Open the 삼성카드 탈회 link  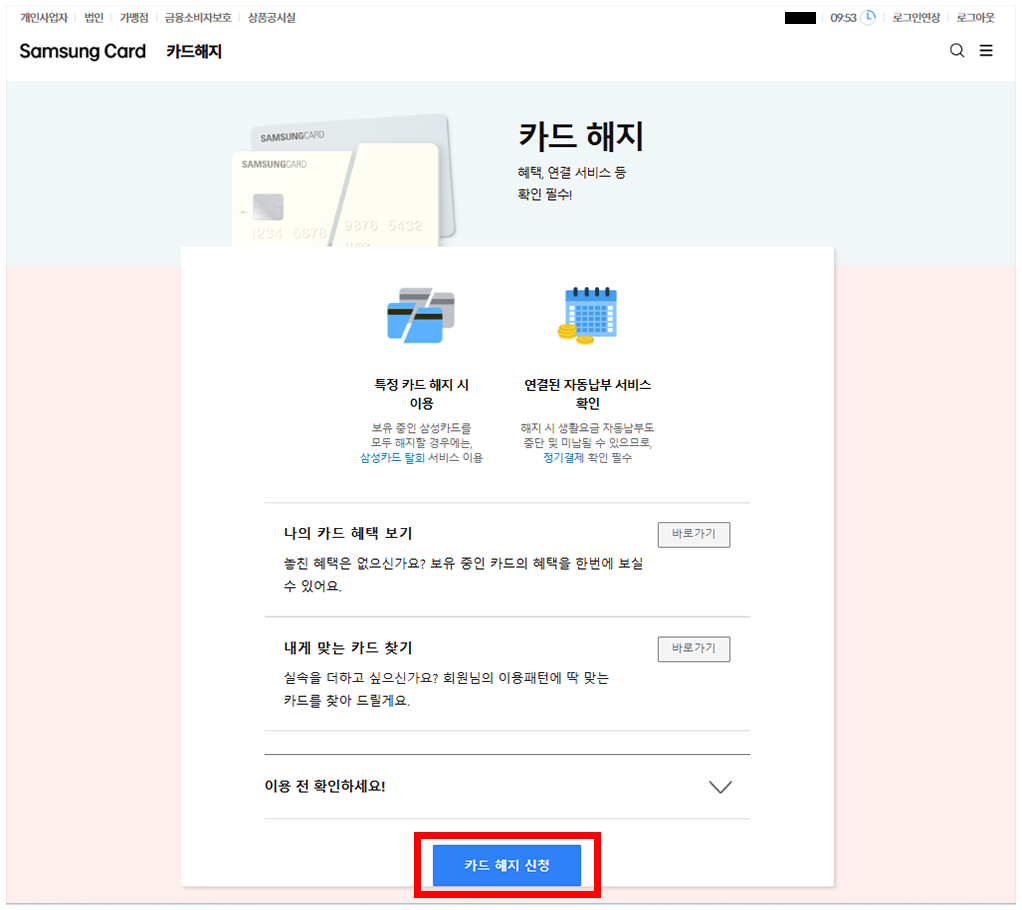tap(392, 457)
